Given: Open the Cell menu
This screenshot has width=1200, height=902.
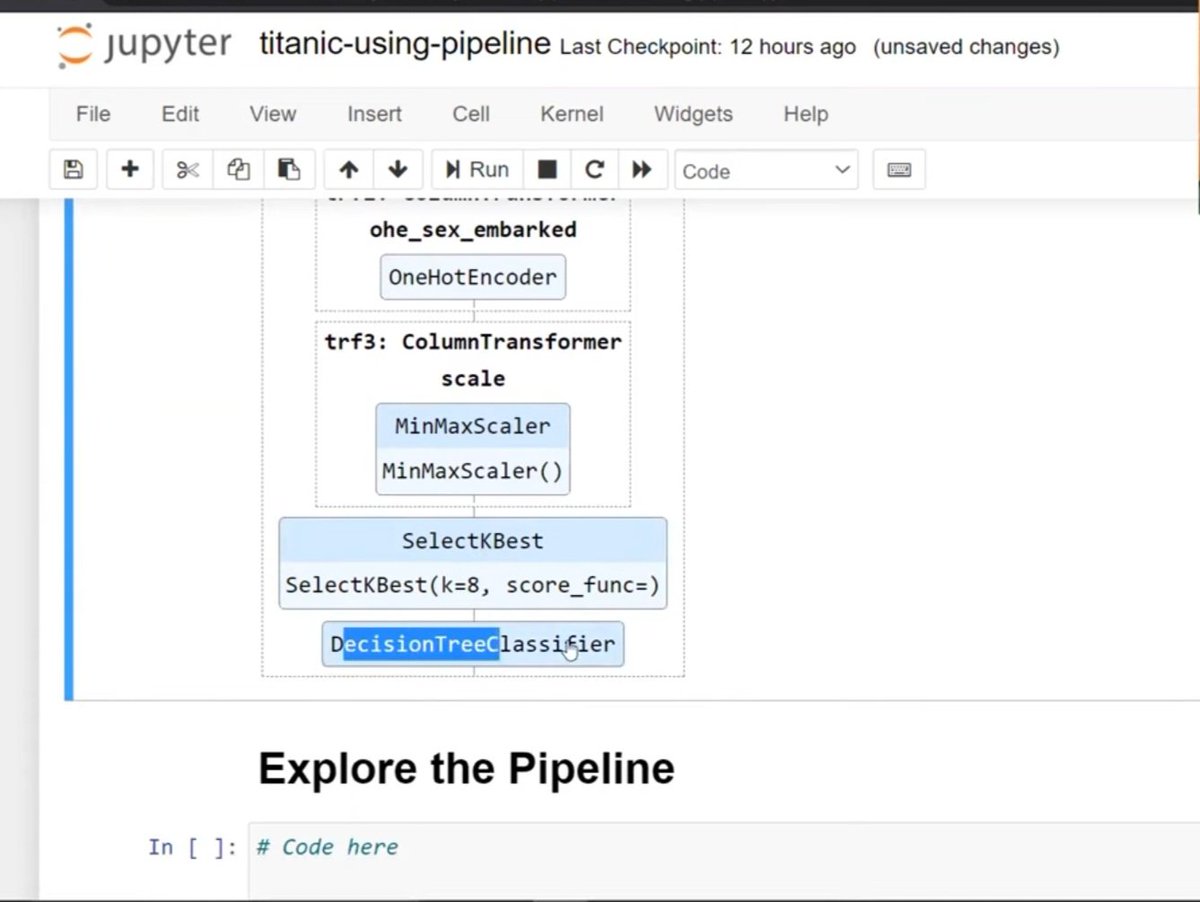Looking at the screenshot, I should tap(471, 114).
